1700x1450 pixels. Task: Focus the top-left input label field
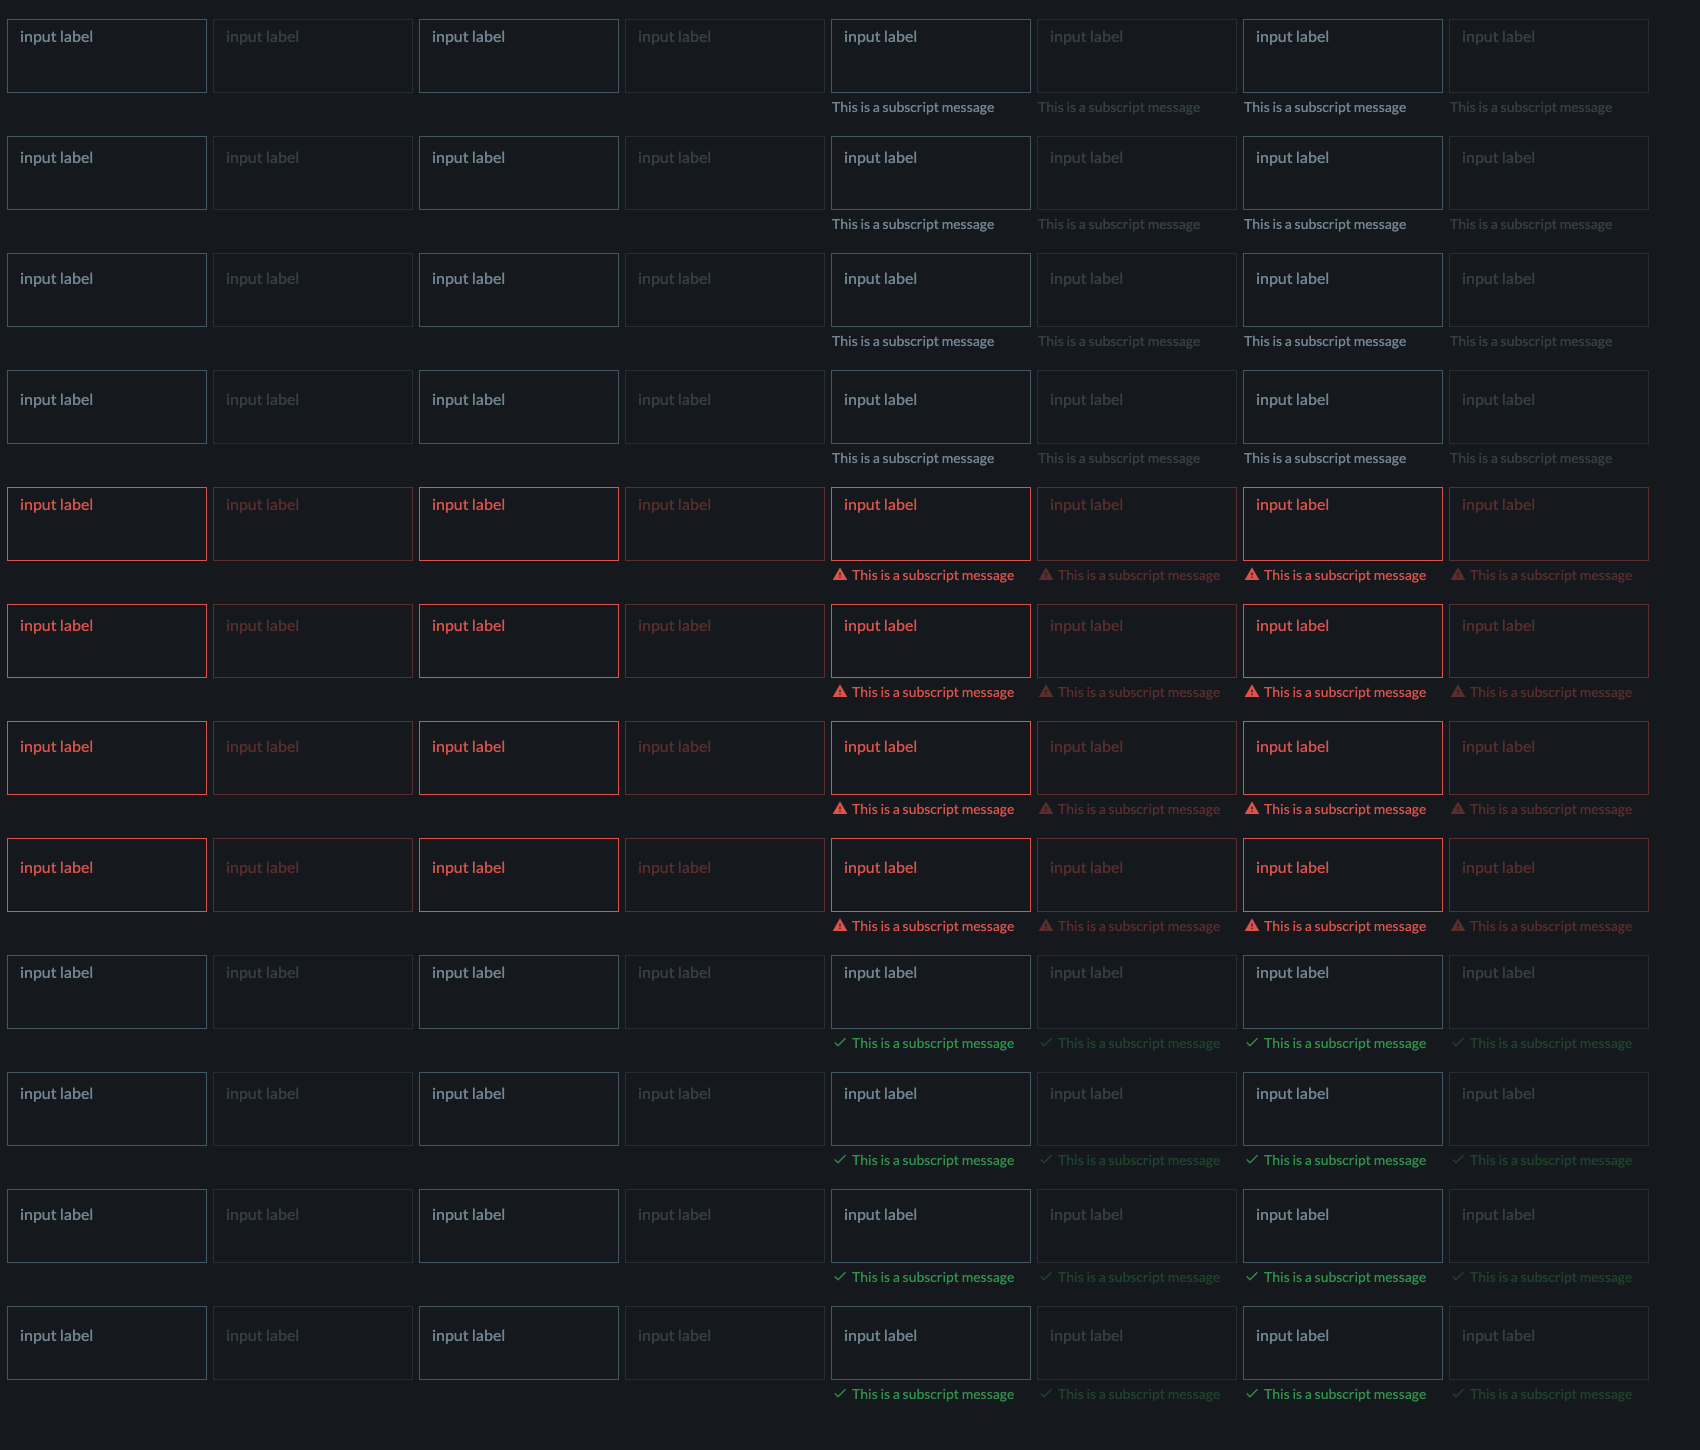[x=107, y=56]
